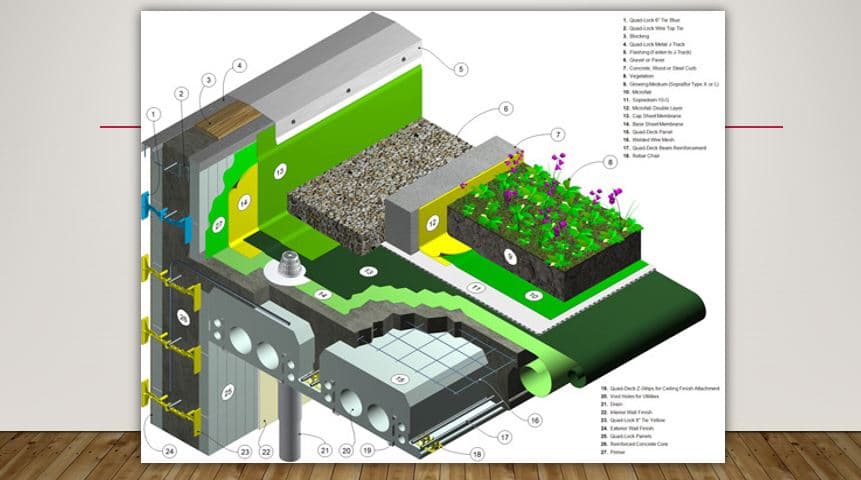Click legend entry 'Reinforced Concrete Core'
Screen dimensions: 861x480
tap(639, 444)
